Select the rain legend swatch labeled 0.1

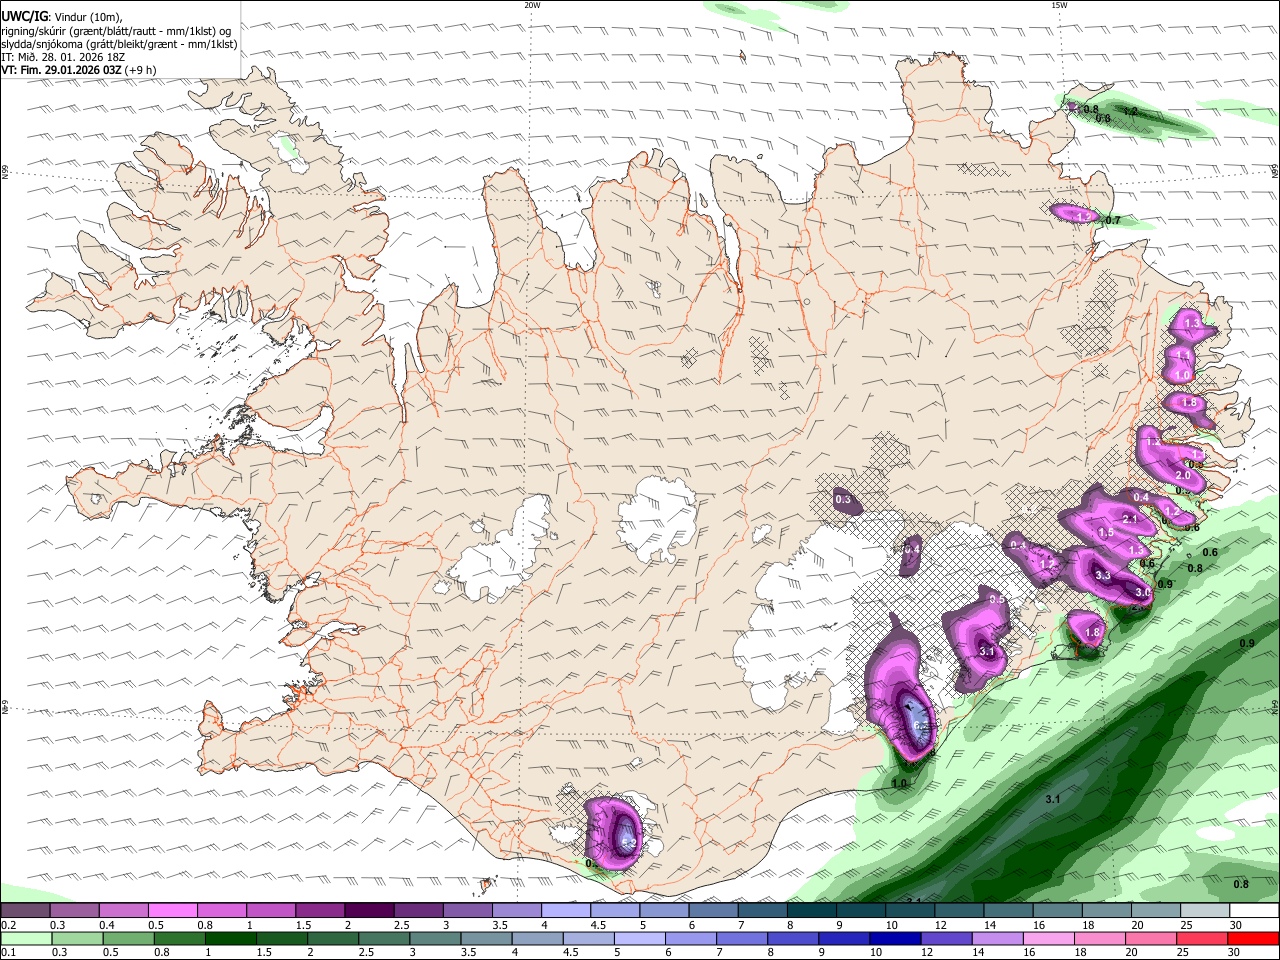(x=25, y=939)
